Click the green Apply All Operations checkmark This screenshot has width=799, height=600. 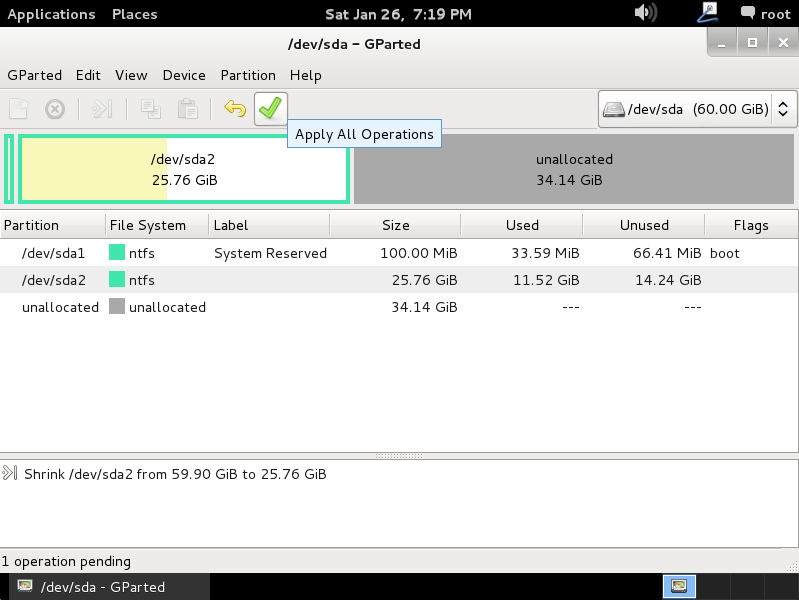(271, 109)
